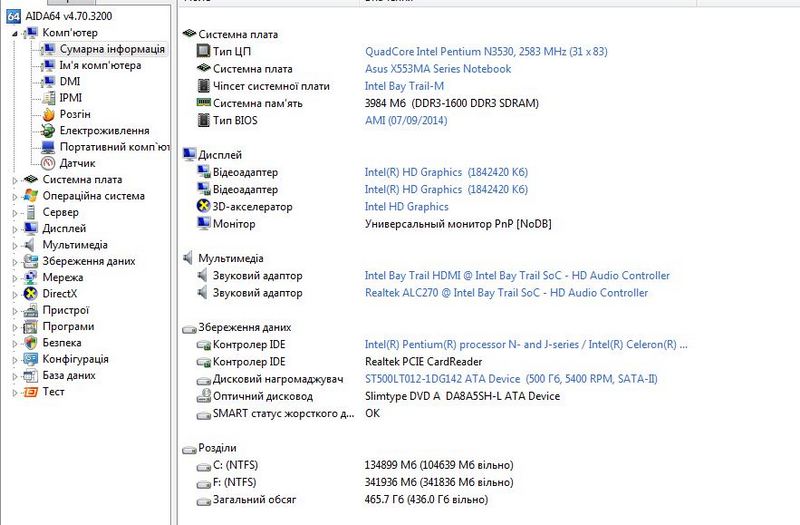Open the Intel Bay Trail-M chipset link
800x525 pixels.
click(x=404, y=86)
